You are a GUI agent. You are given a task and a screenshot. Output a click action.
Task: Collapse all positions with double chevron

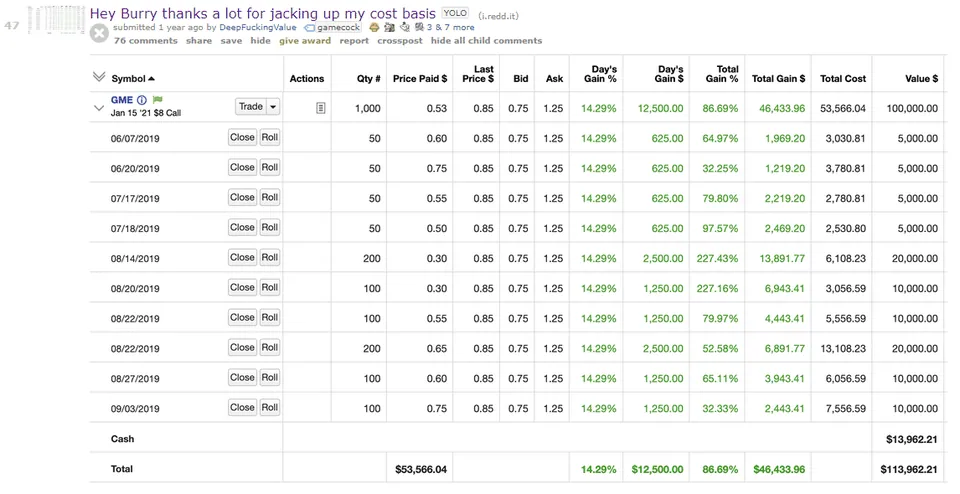(x=99, y=77)
